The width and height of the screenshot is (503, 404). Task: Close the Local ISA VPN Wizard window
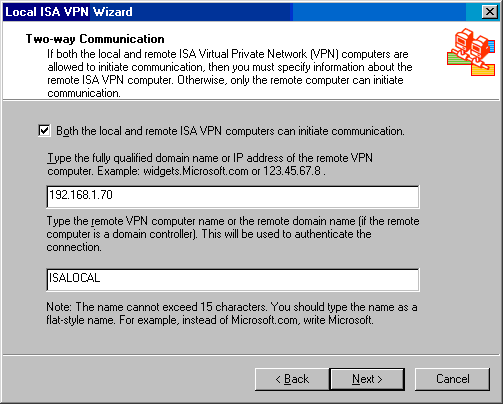490,12
